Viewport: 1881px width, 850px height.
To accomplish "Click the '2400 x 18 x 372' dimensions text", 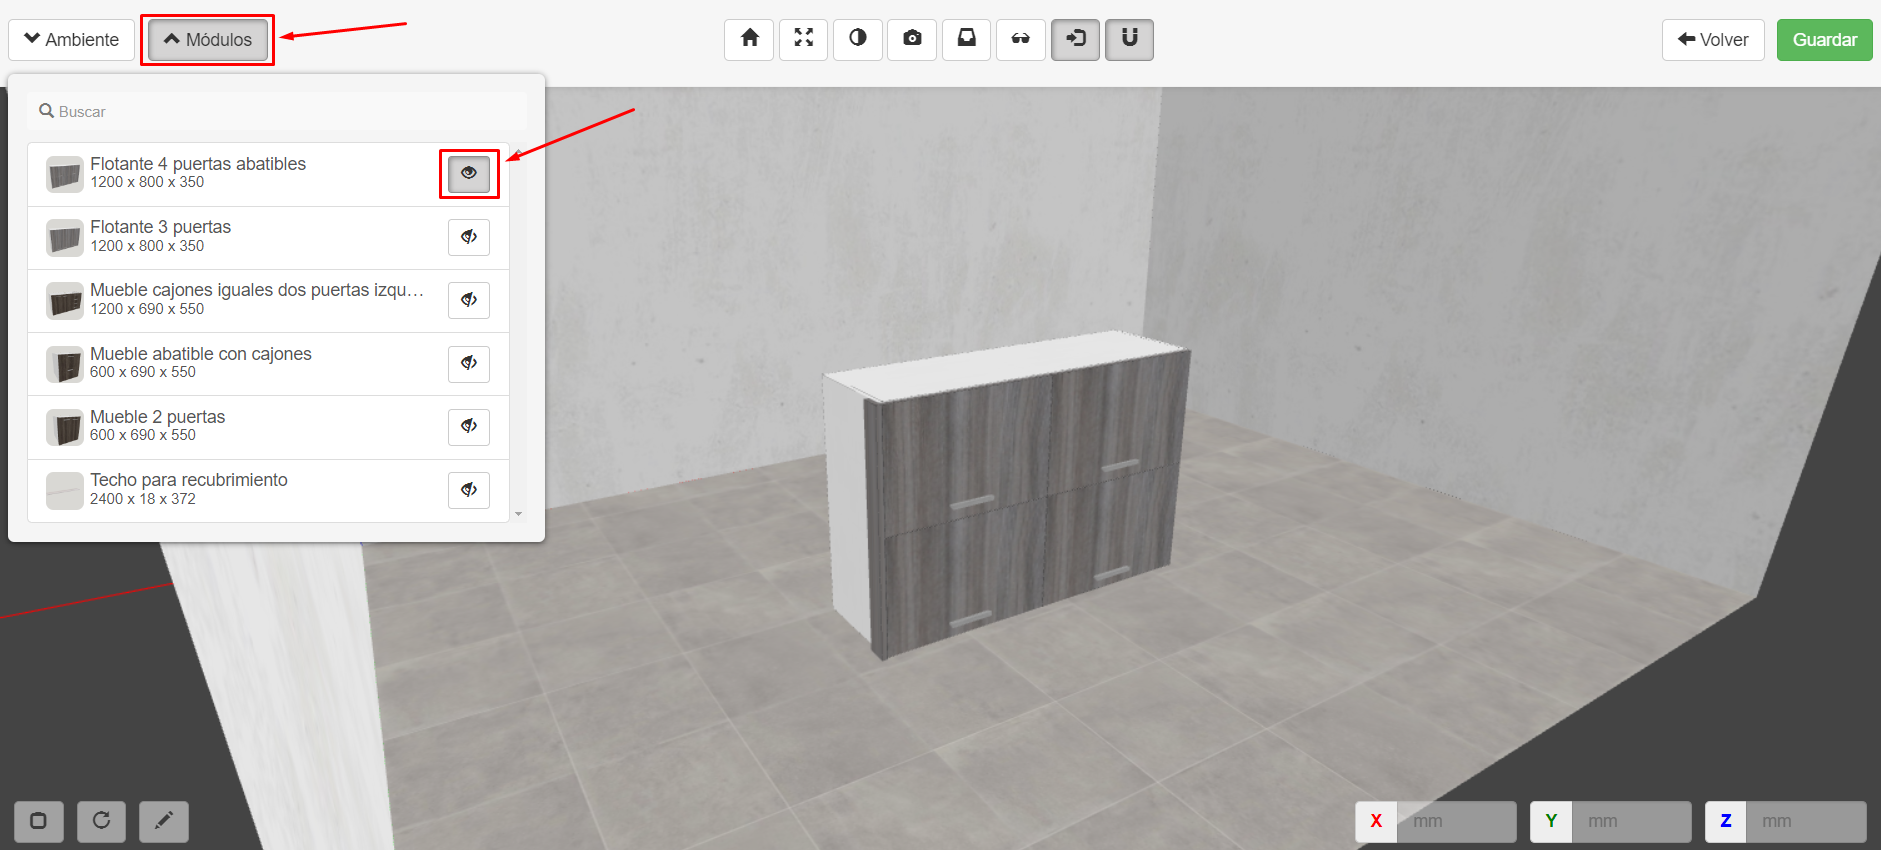I will point(143,499).
